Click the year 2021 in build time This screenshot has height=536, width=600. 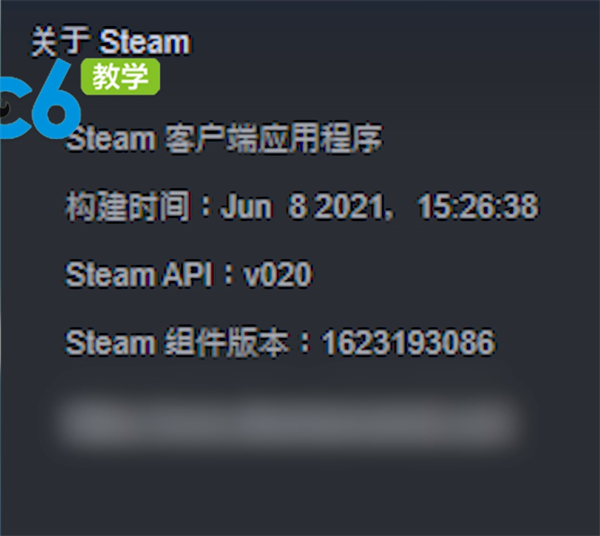349,207
